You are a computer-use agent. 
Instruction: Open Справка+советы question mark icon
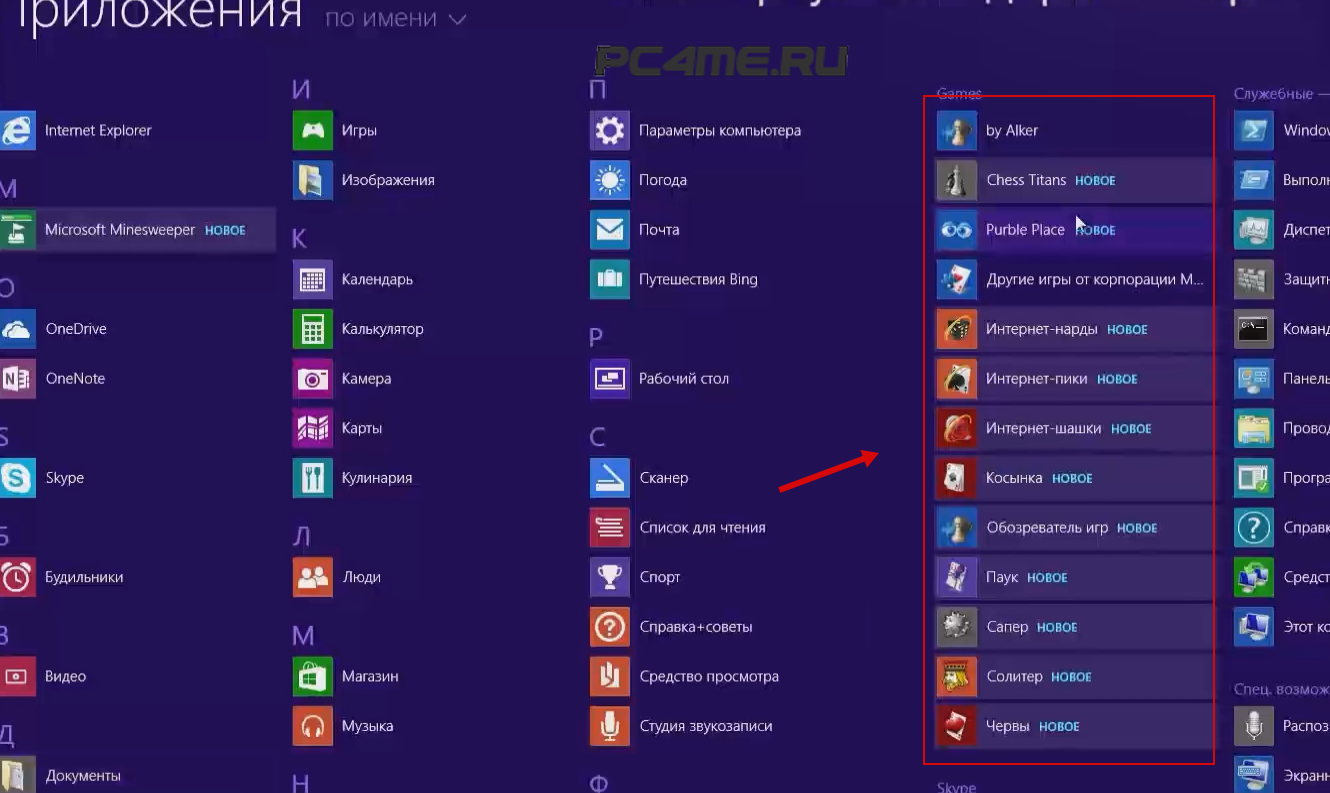[610, 627]
